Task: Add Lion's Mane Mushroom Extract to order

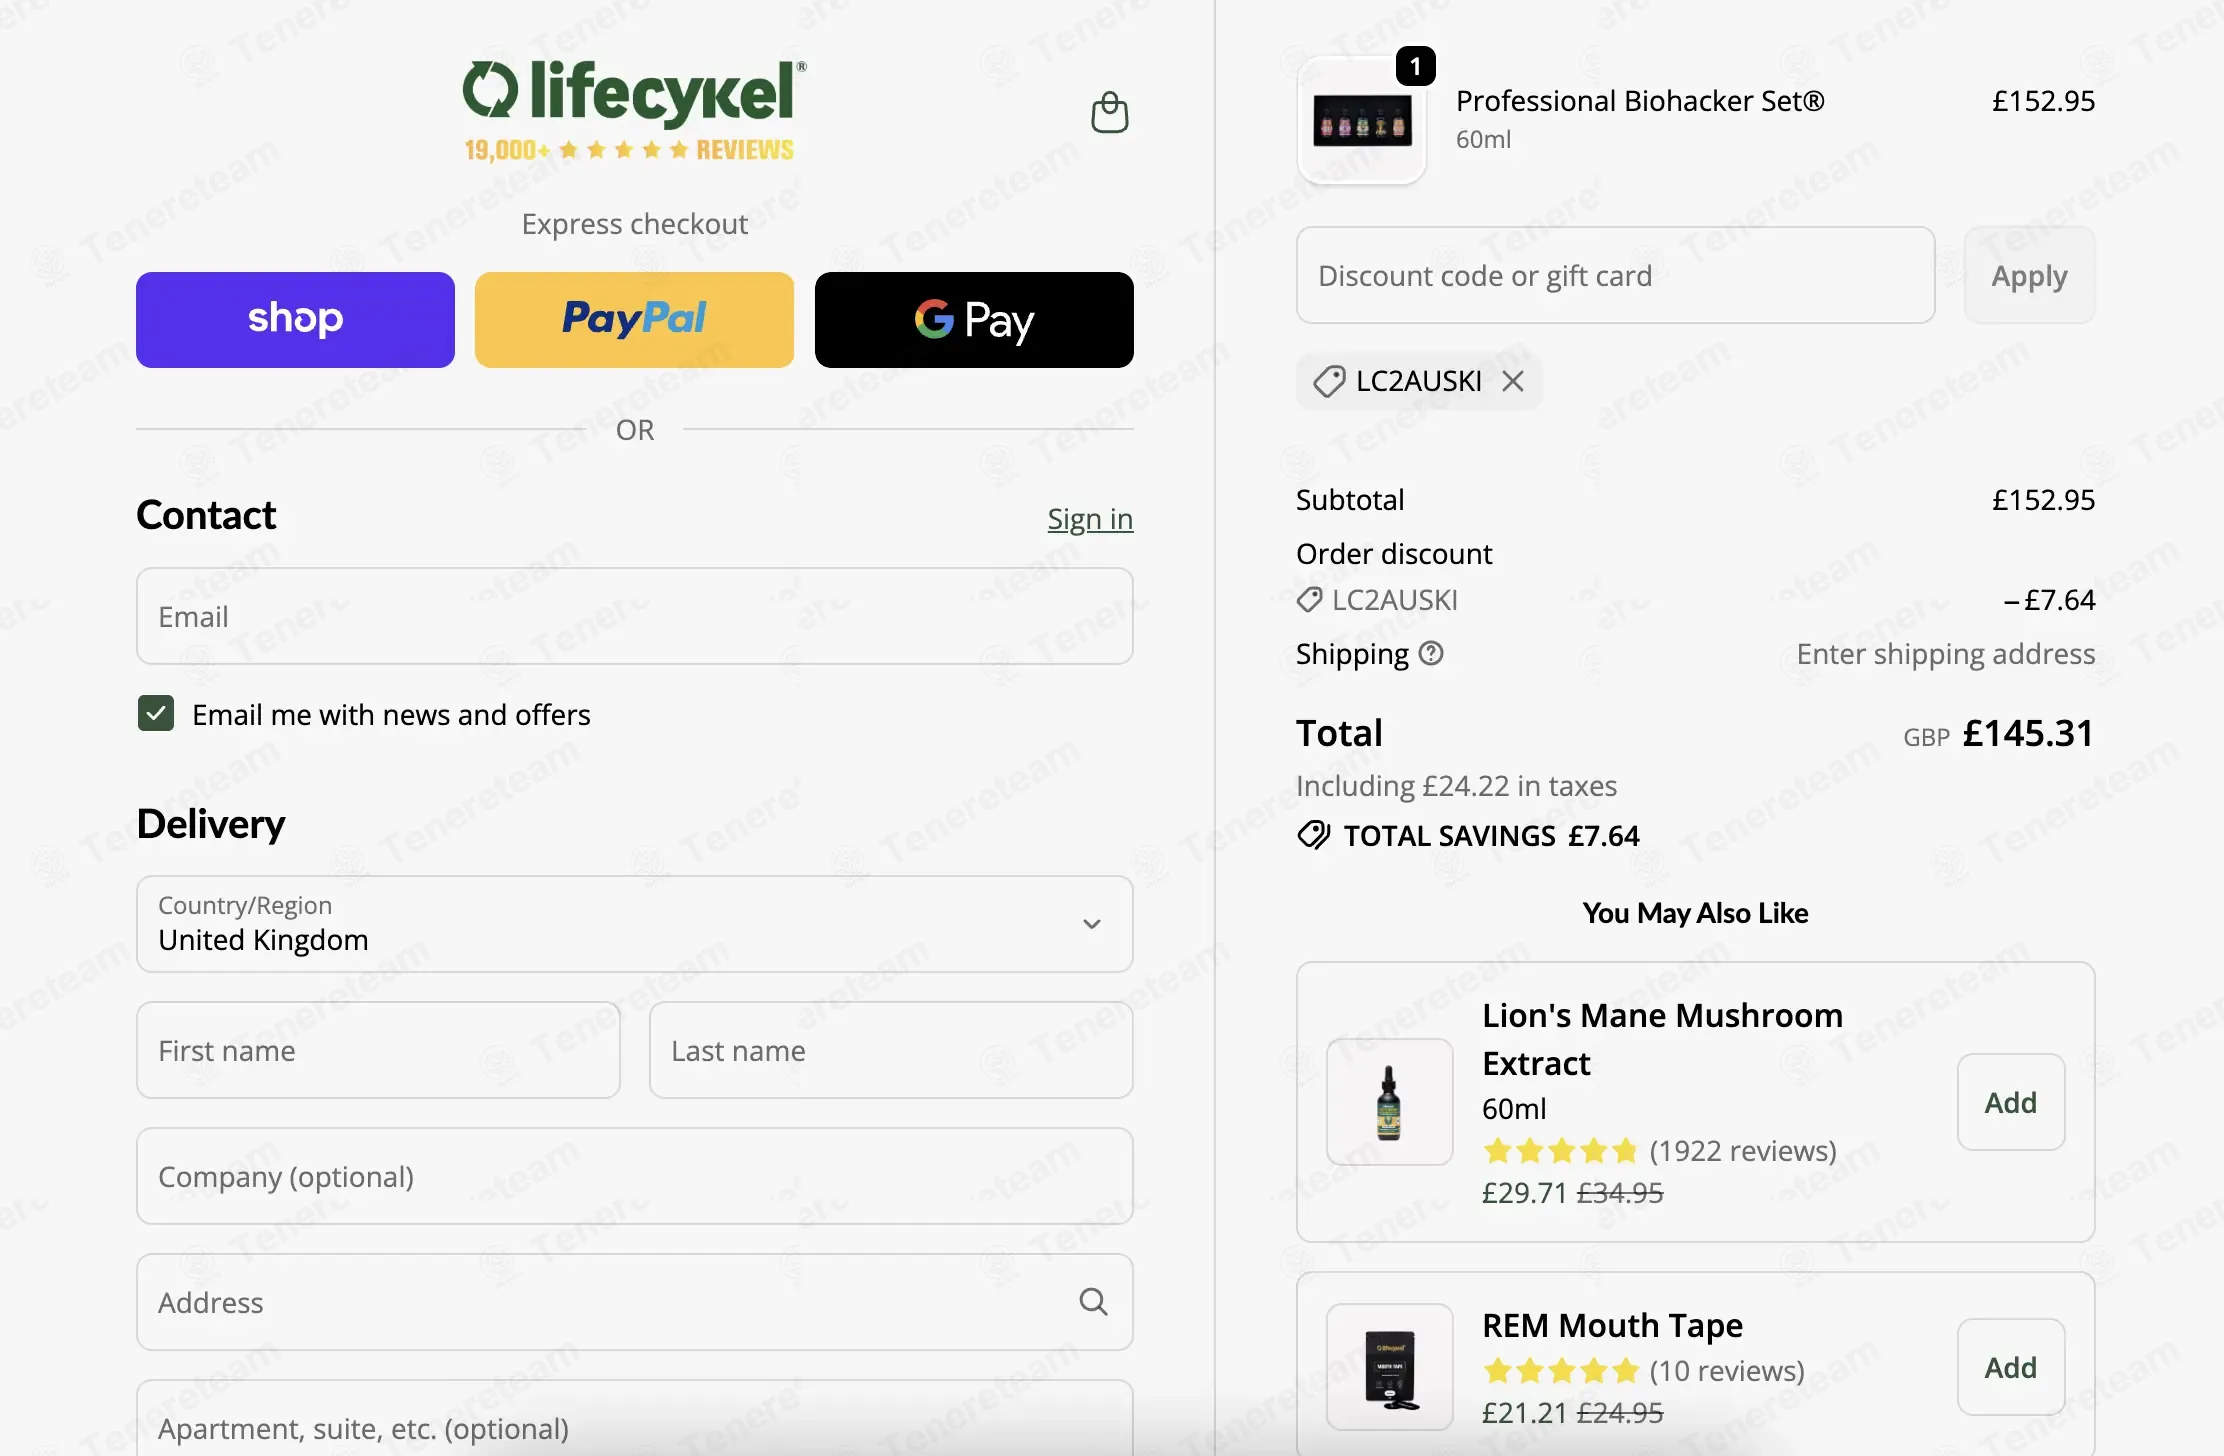Action: coord(2011,1102)
